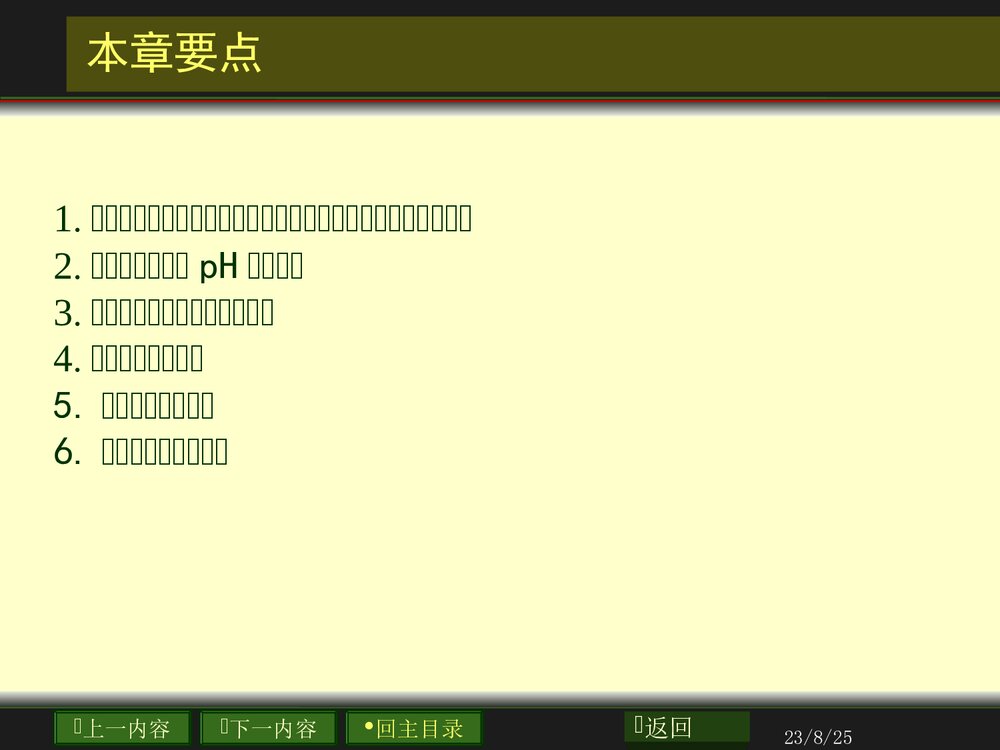Click the number "1." of the first list item
The width and height of the screenshot is (1000, 750).
tap(65, 217)
